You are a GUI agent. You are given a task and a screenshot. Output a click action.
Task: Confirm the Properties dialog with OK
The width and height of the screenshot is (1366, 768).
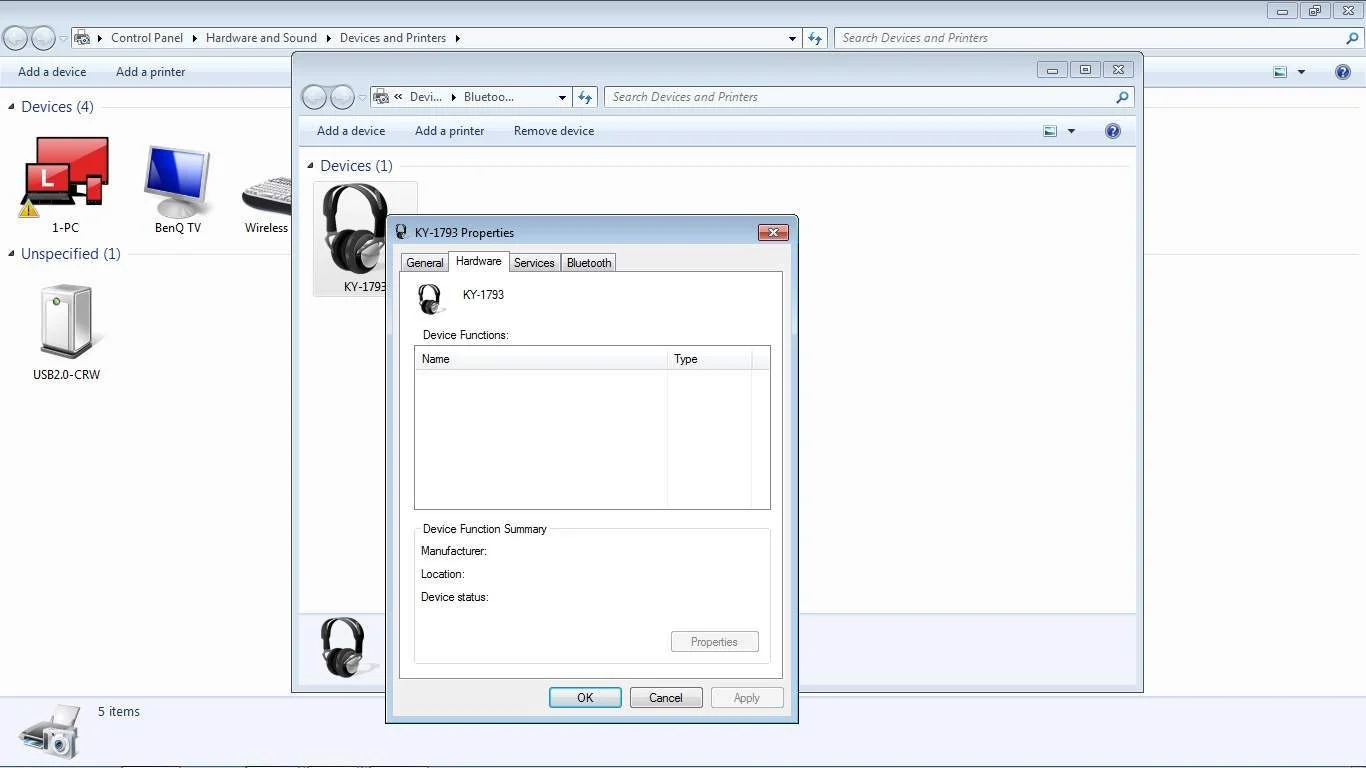[585, 698]
